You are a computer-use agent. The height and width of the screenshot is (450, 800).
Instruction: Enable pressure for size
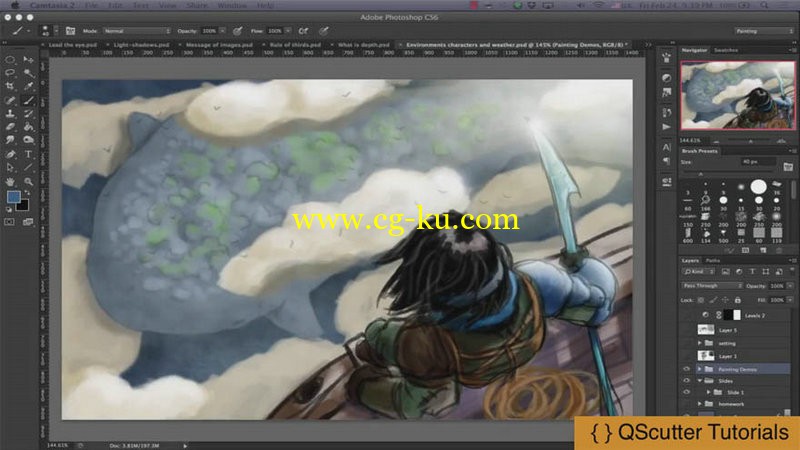point(323,31)
